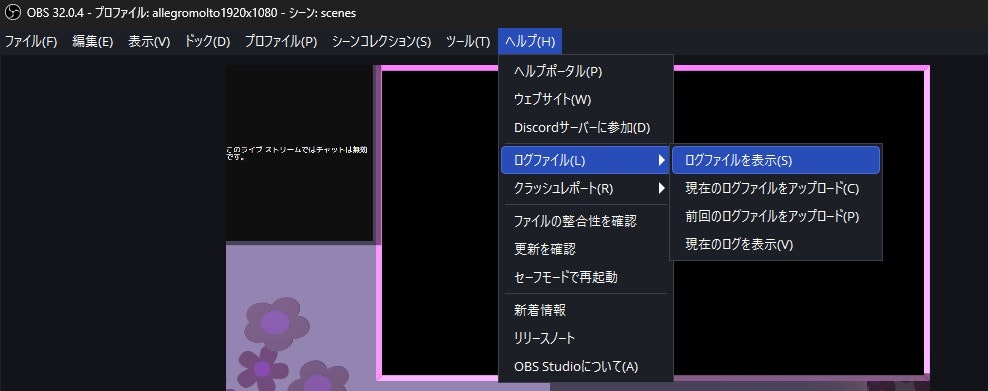Open リリースノート entry
988x391 pixels.
click(585, 338)
